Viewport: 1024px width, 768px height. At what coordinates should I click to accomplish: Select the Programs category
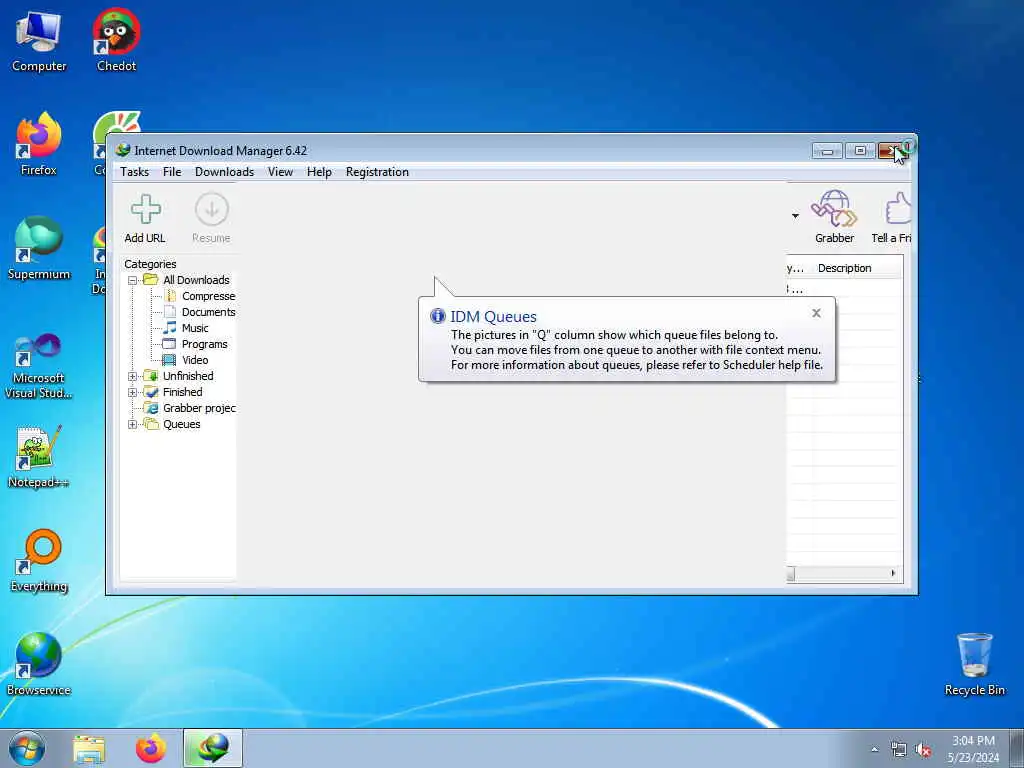204,344
